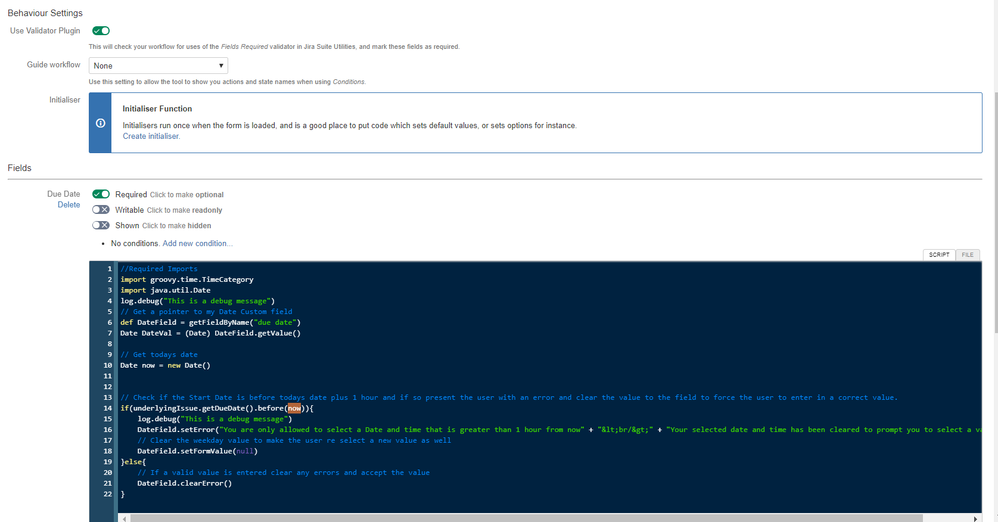998x522 pixels.
Task: Toggle the Due Date Shown switch
Action: pos(101,225)
